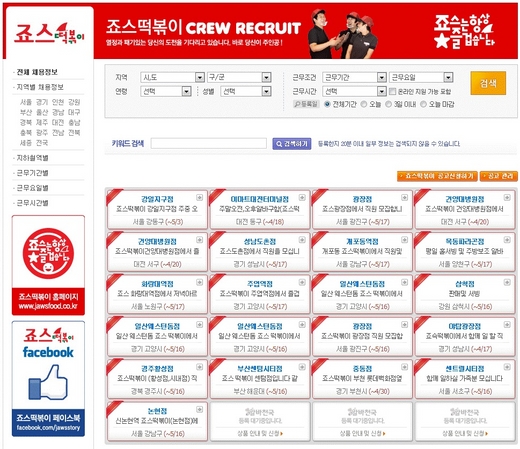
Task: Click the CREW RECRUIT header banner
Action: click(306, 31)
